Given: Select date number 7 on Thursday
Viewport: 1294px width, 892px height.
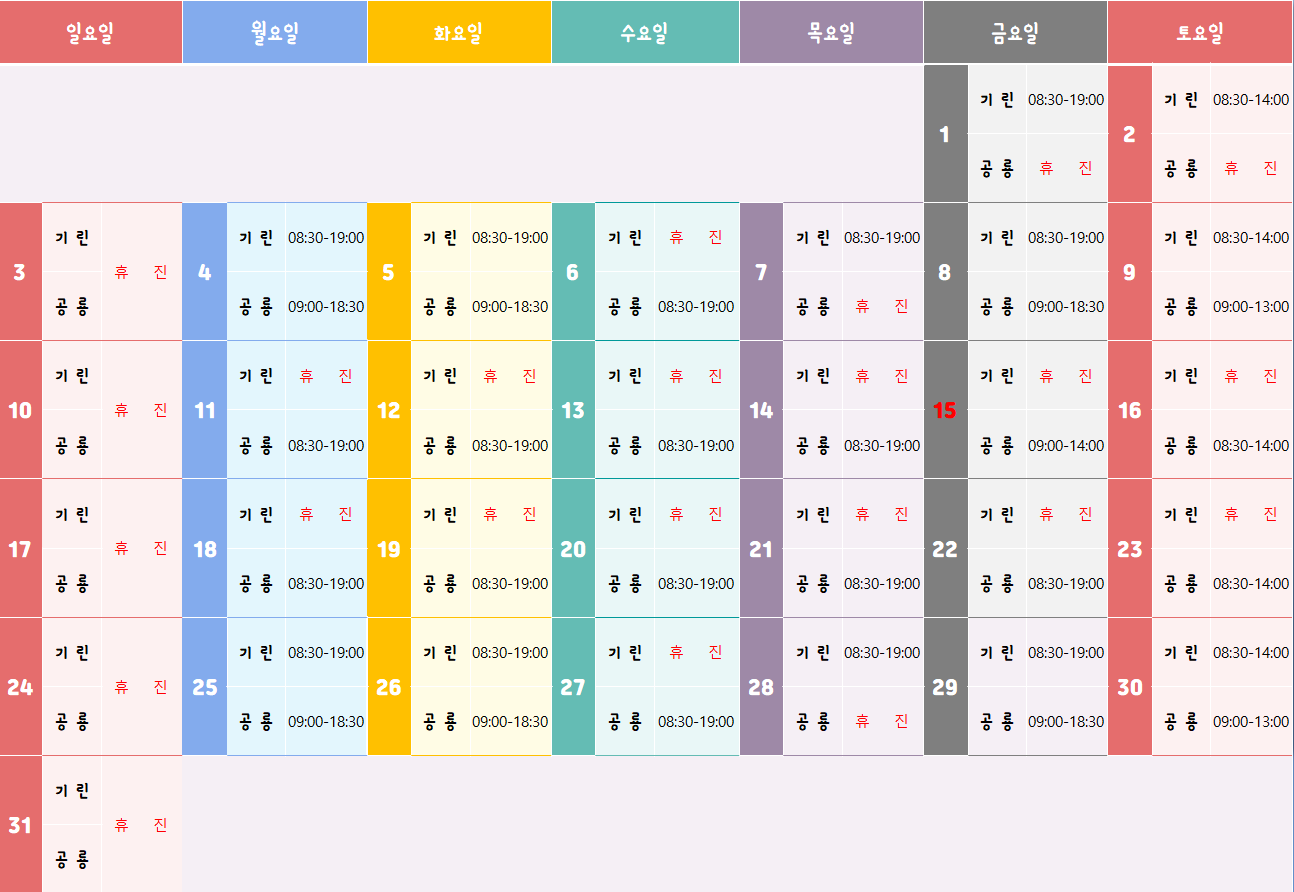Looking at the screenshot, I should tap(761, 272).
